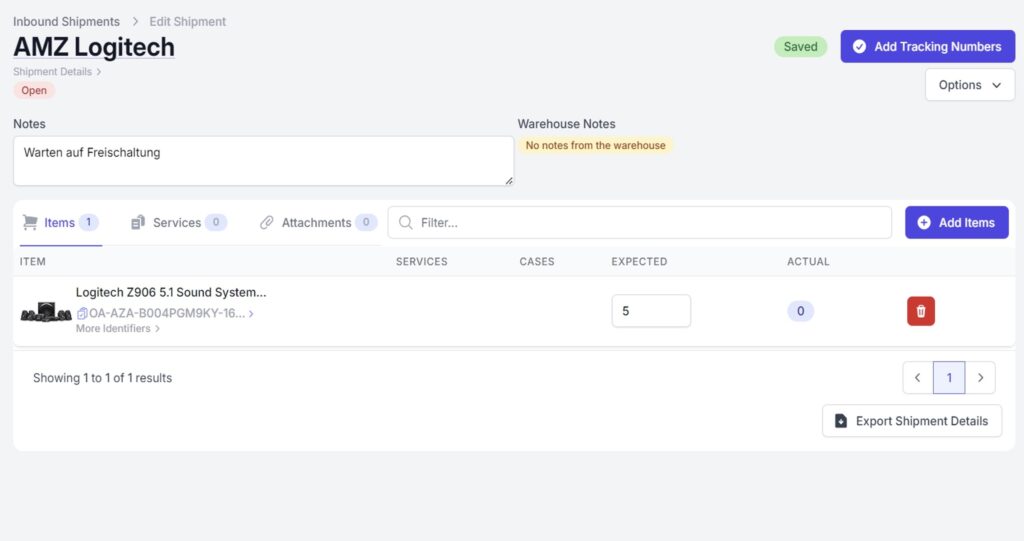This screenshot has width=1024, height=541.
Task: Go to the previous results page
Action: coord(918,378)
